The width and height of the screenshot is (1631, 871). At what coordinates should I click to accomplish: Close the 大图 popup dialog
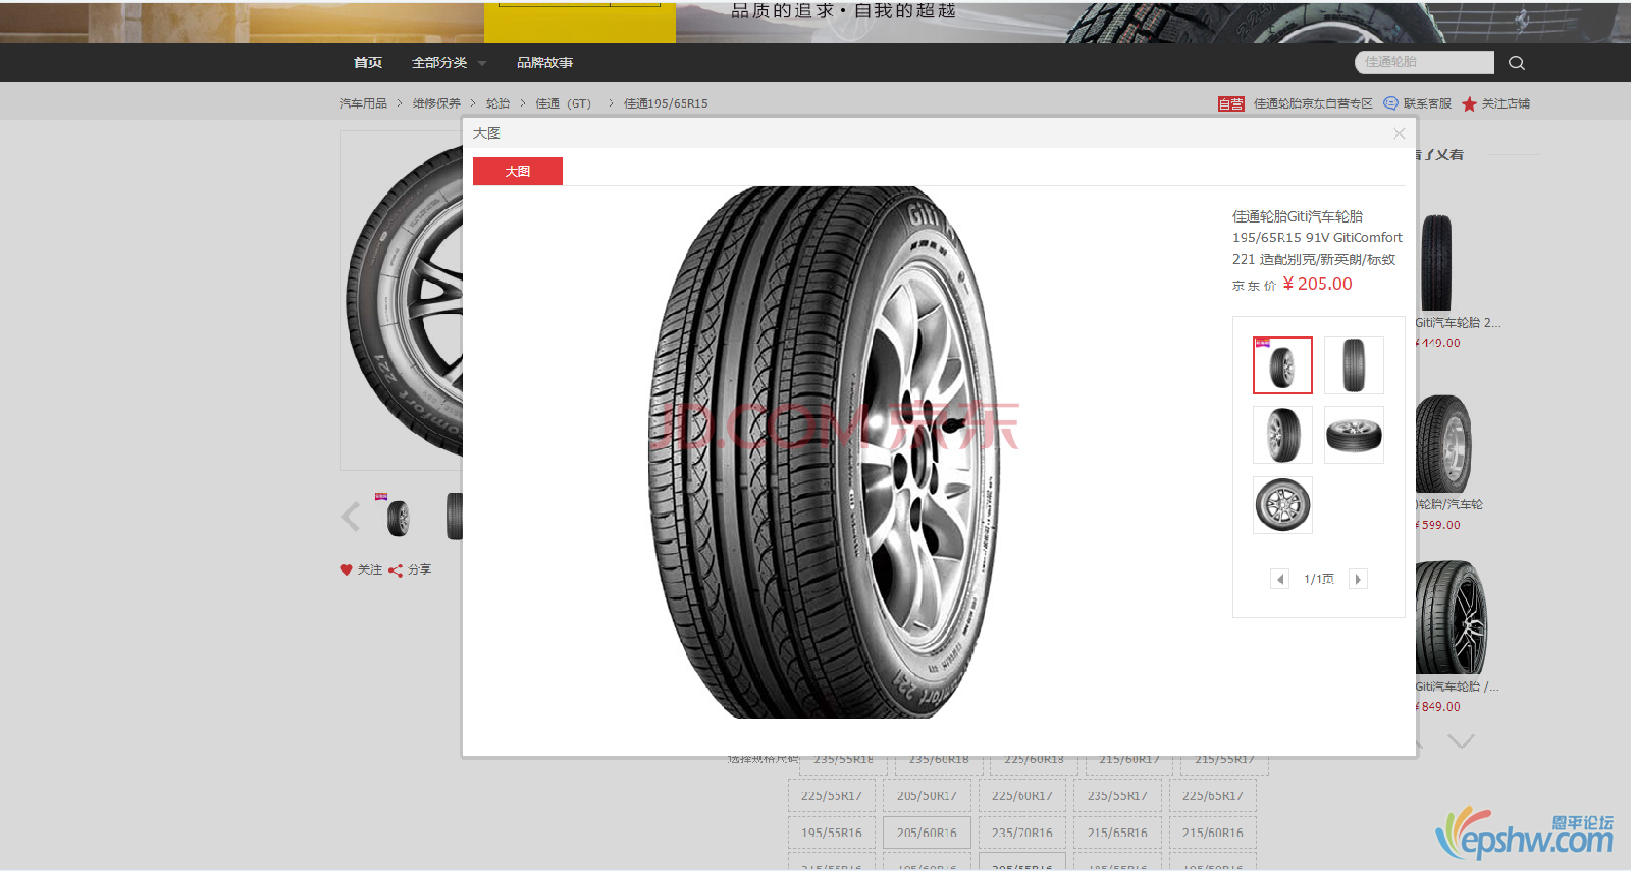tap(1399, 133)
